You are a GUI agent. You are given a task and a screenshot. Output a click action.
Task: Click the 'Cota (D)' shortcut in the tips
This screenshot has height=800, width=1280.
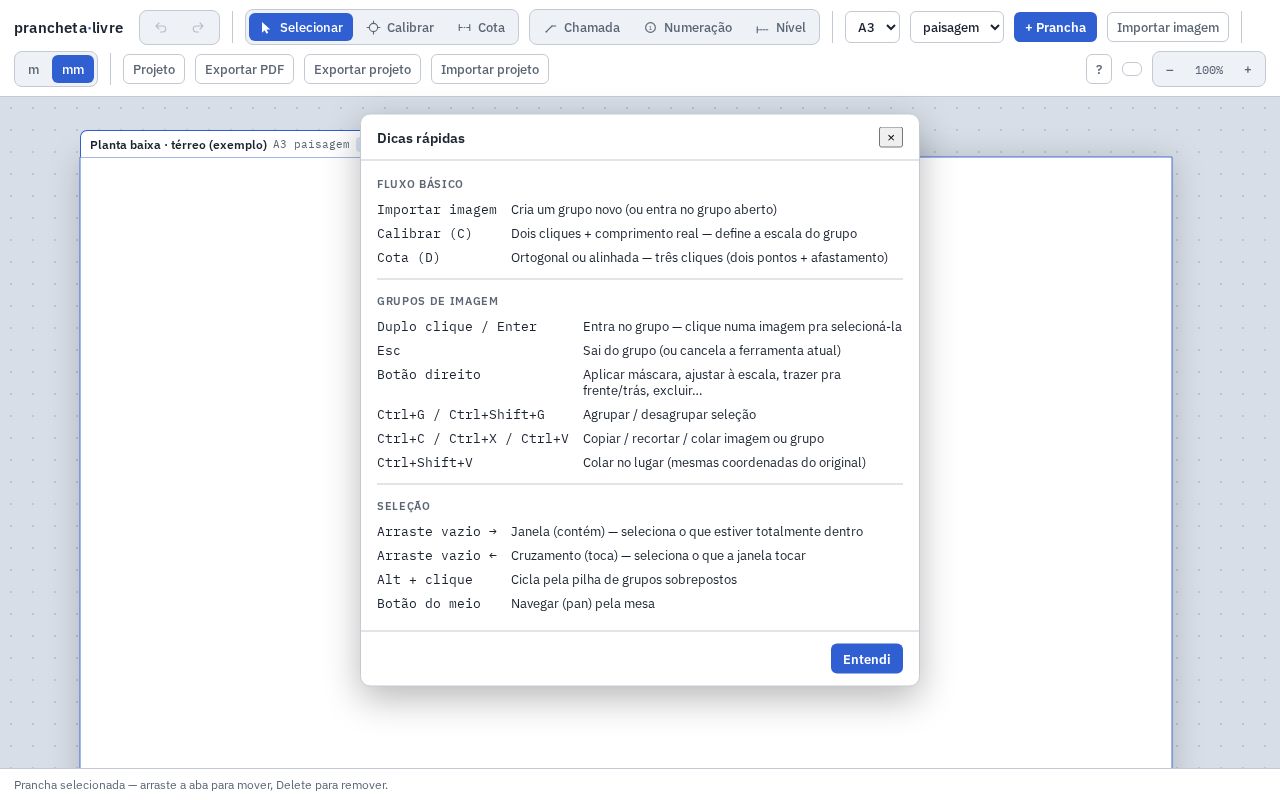pos(408,257)
